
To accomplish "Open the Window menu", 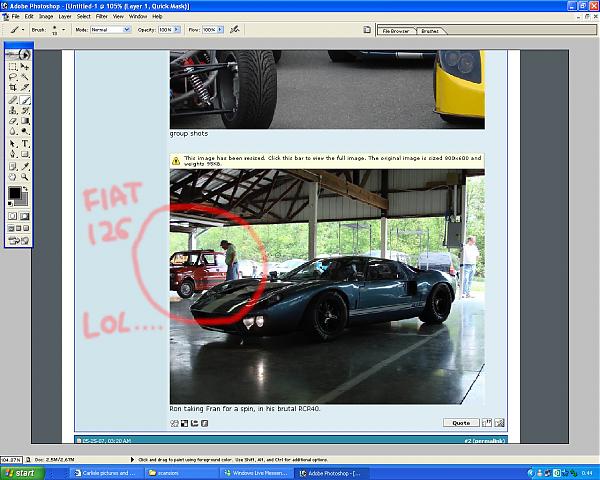I will tap(138, 16).
